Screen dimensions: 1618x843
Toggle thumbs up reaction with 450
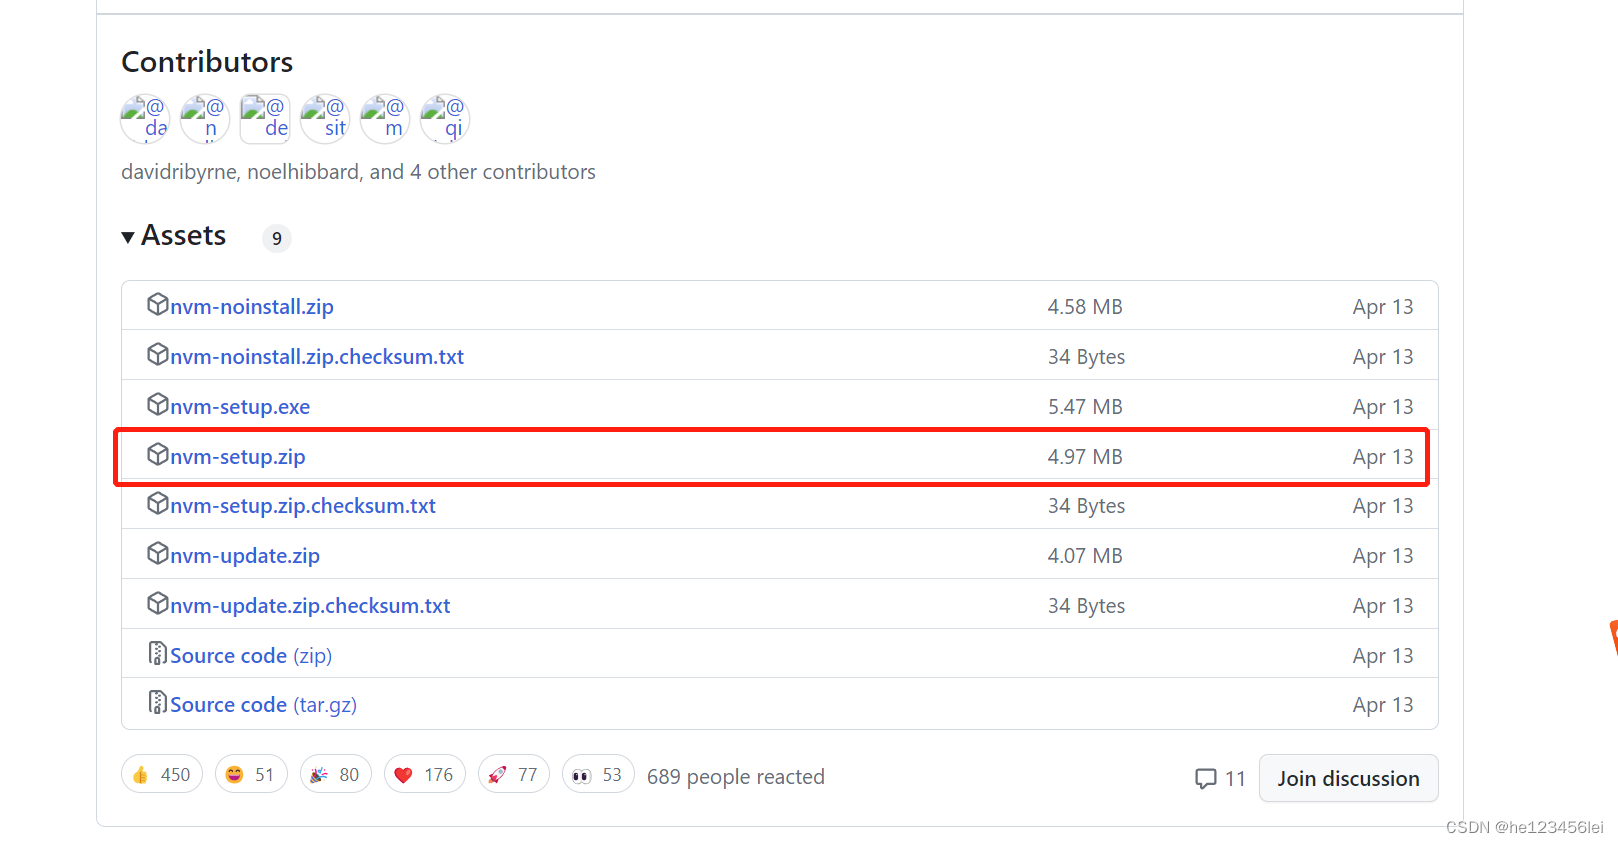click(x=162, y=775)
